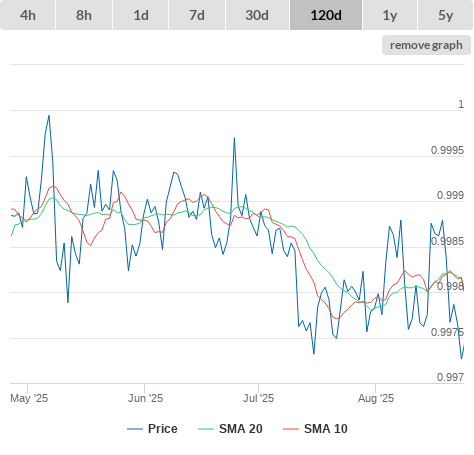Click the remove graph button

(x=426, y=45)
